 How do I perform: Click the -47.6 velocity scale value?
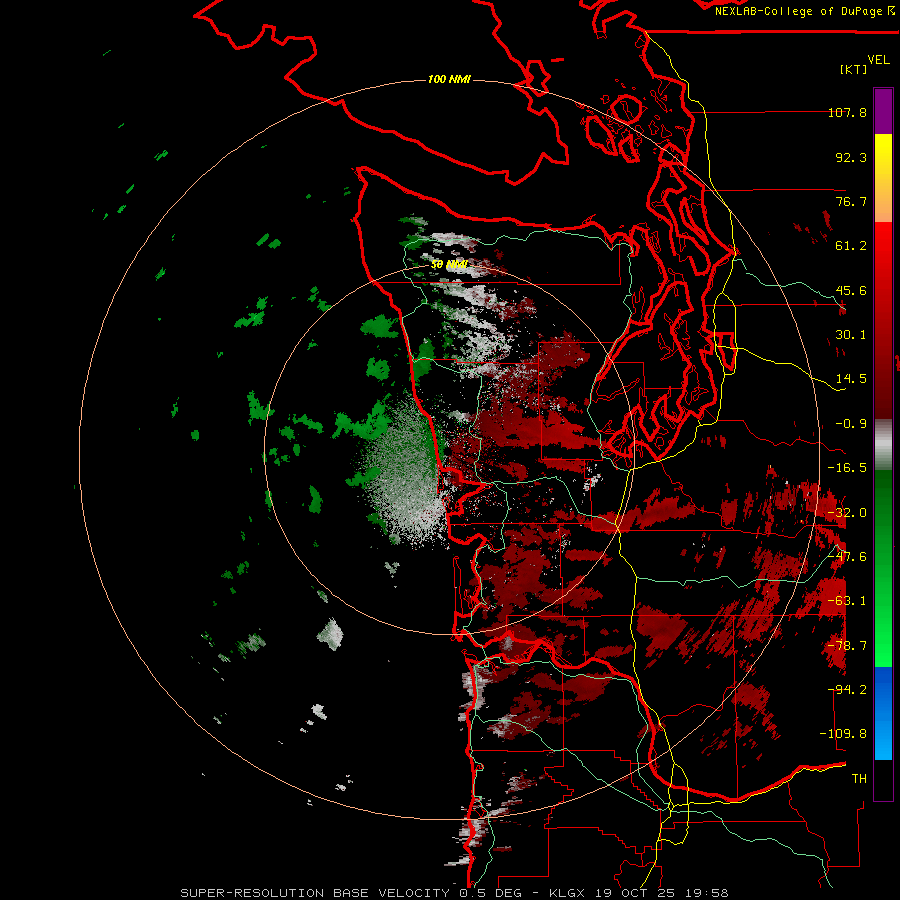coord(847,557)
